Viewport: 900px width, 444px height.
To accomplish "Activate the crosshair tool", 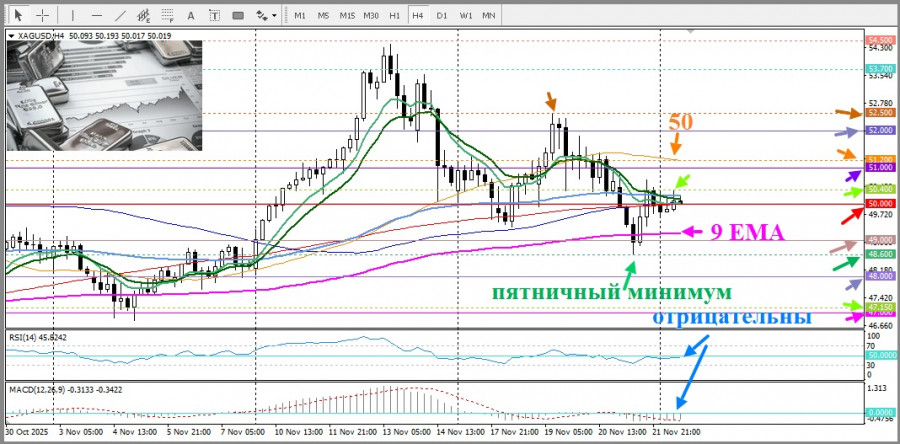I will (x=43, y=15).
